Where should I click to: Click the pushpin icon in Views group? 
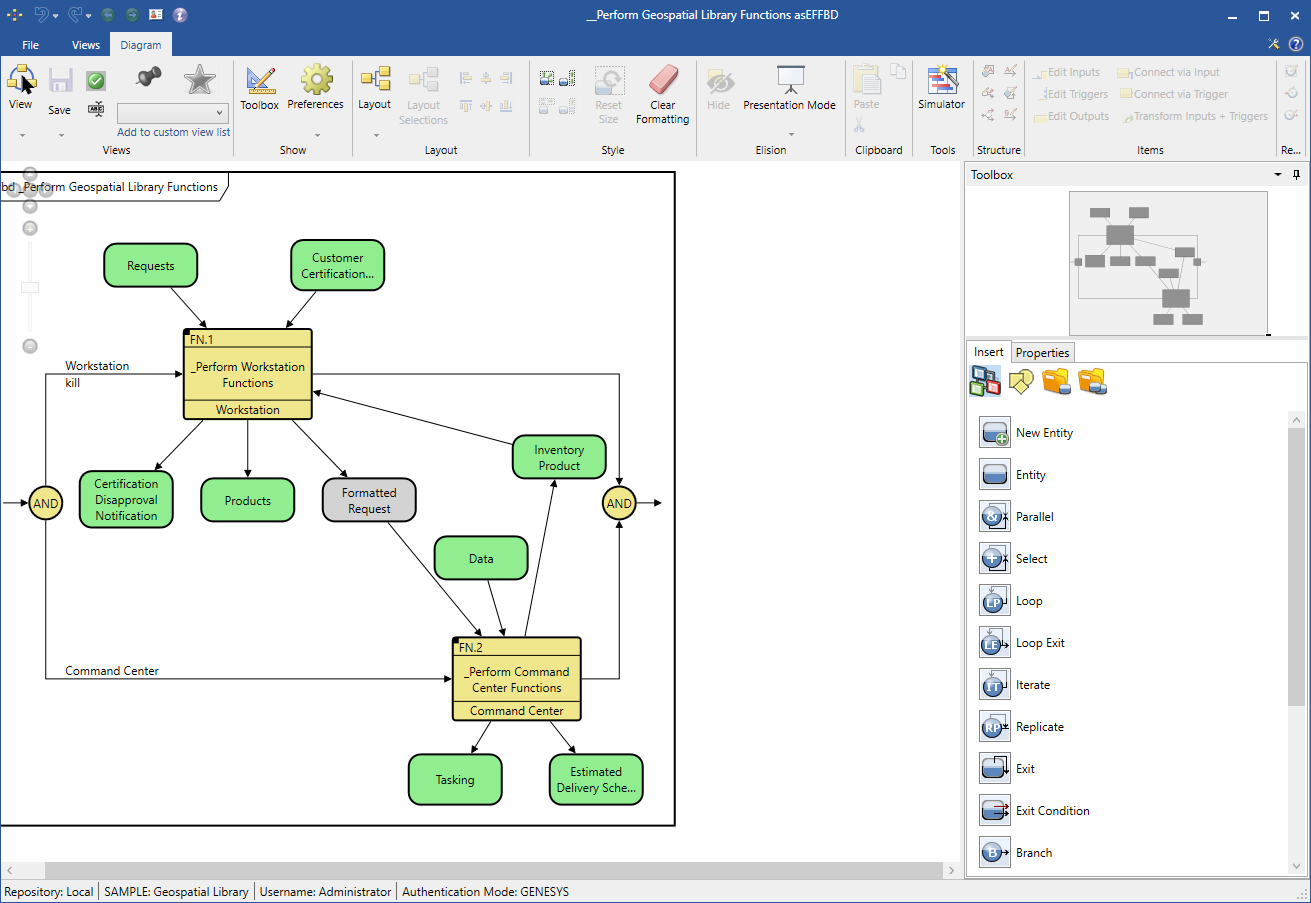[x=148, y=78]
